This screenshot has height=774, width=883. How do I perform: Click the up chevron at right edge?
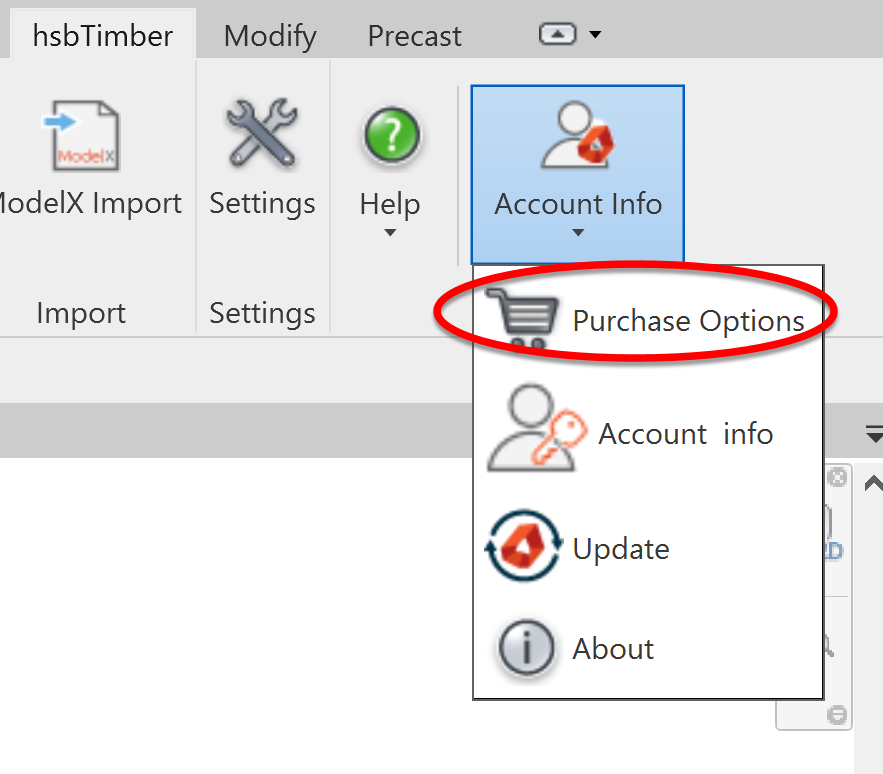point(873,483)
